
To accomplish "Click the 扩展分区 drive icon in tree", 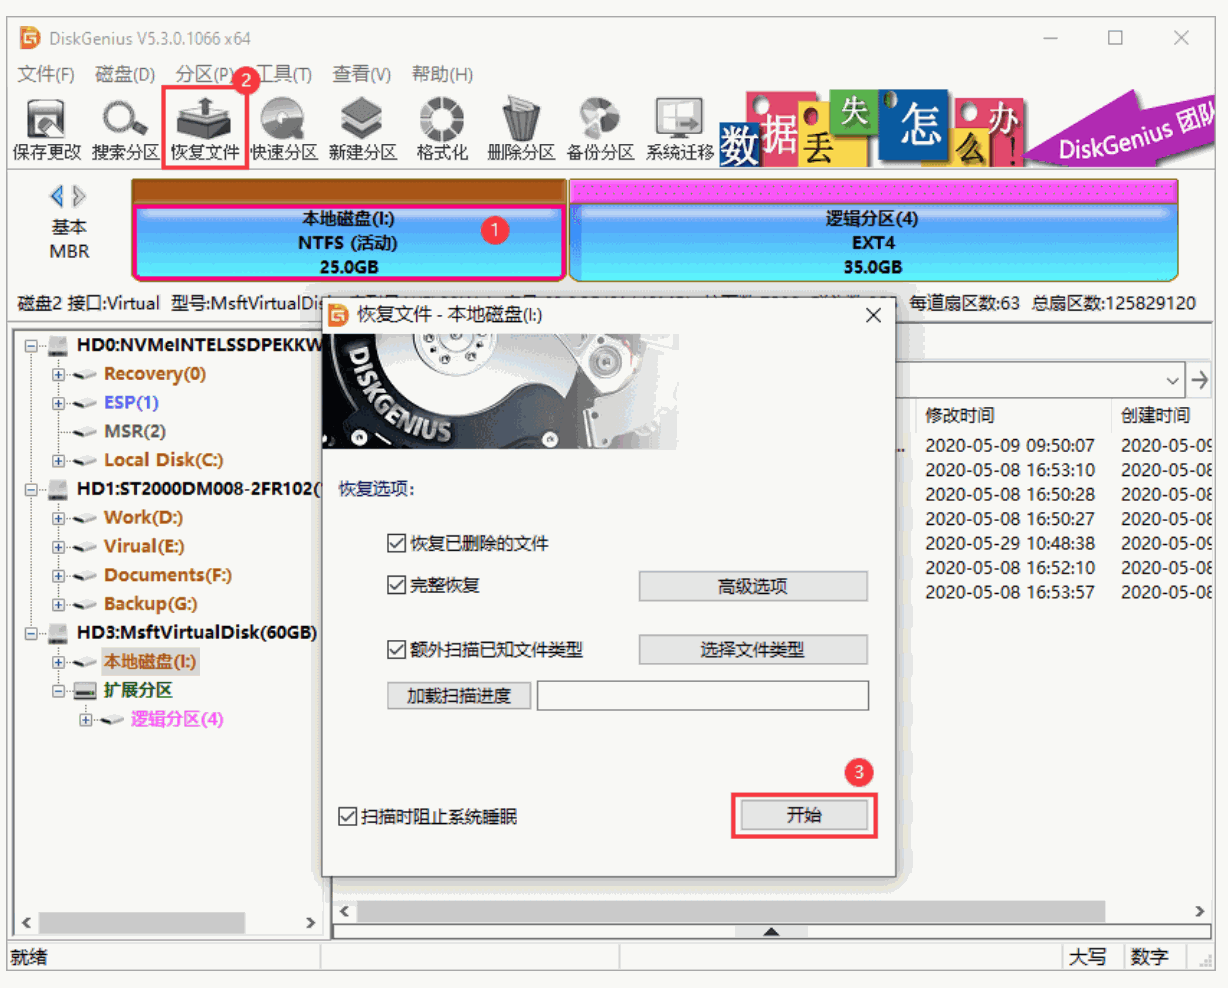I will click(x=86, y=690).
